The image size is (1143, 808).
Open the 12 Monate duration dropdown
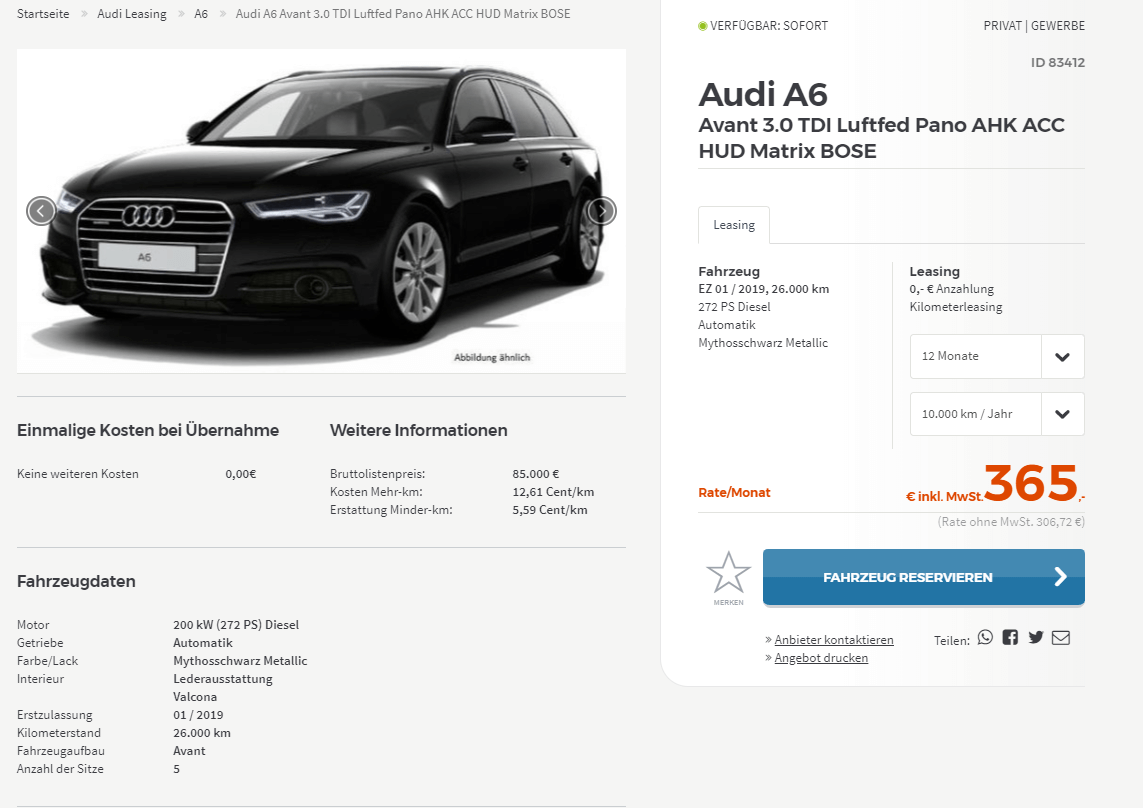click(x=996, y=357)
